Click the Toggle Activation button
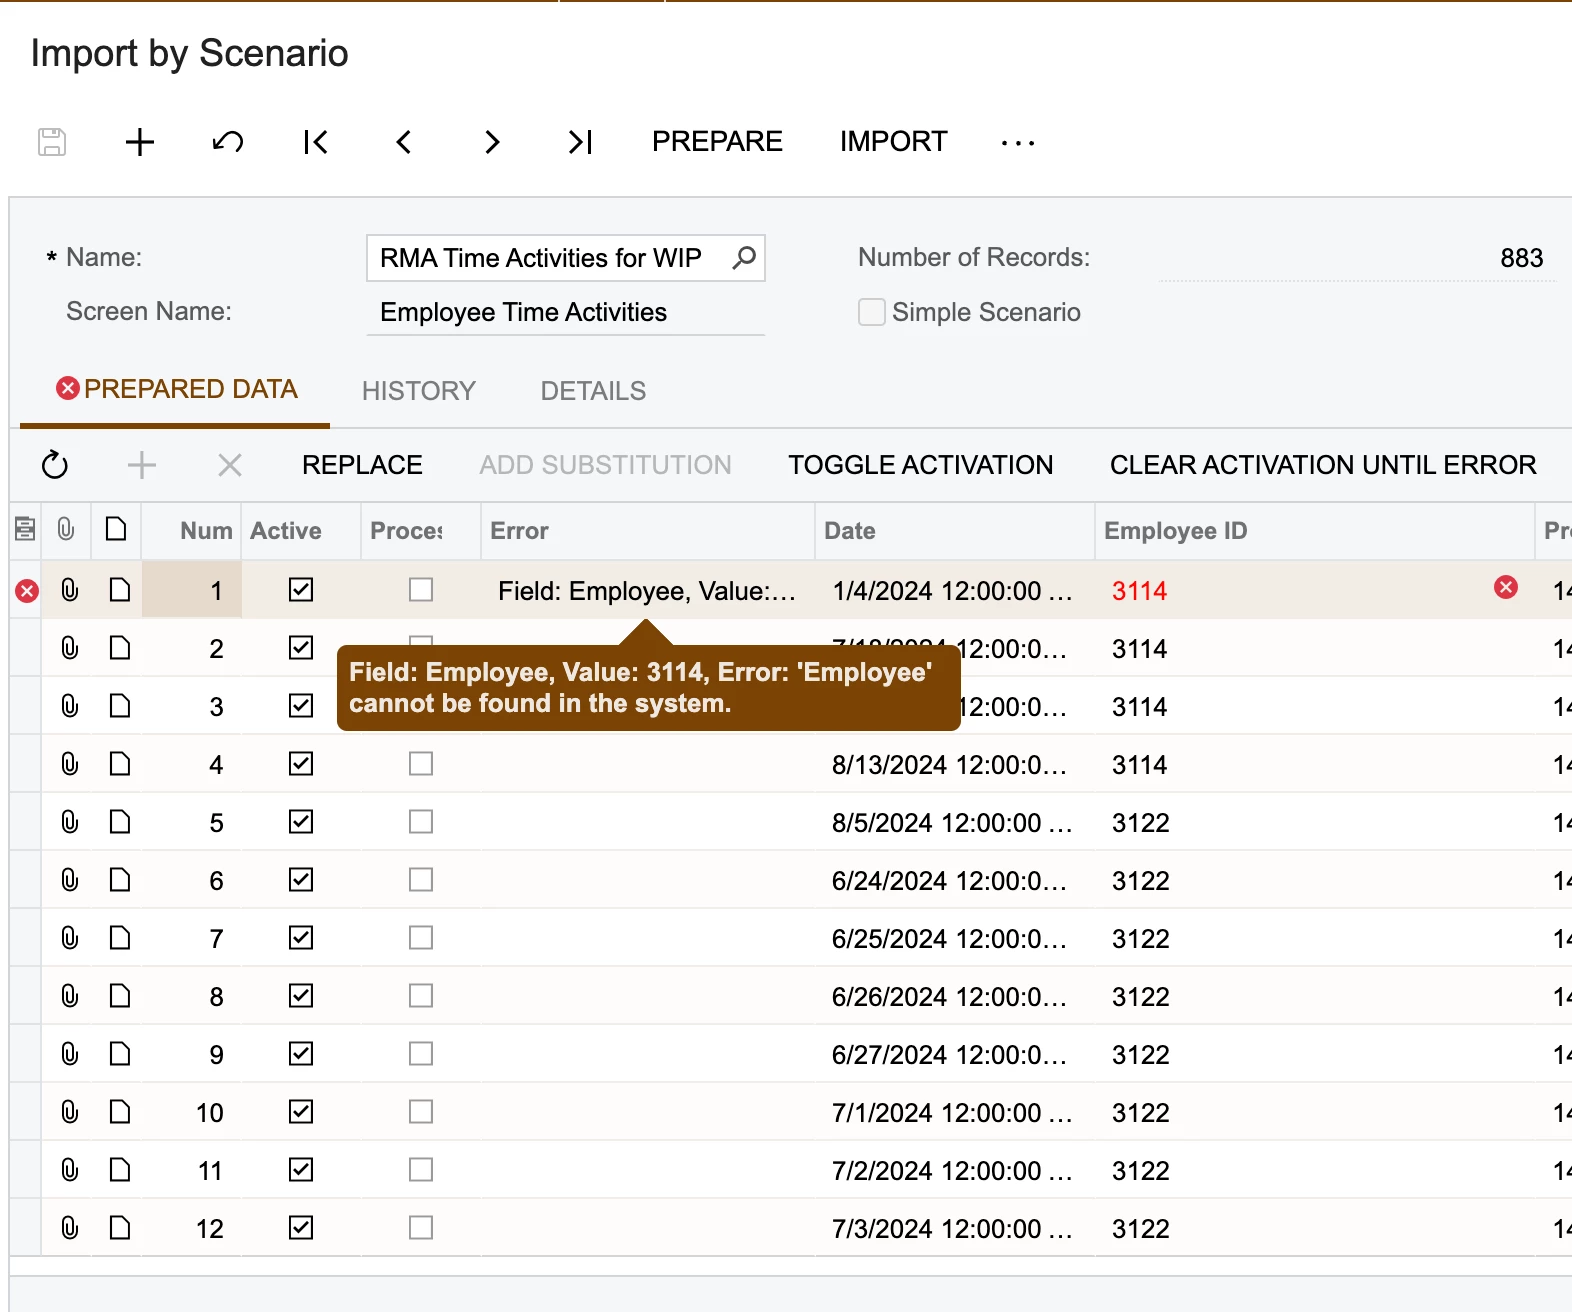 tap(920, 465)
